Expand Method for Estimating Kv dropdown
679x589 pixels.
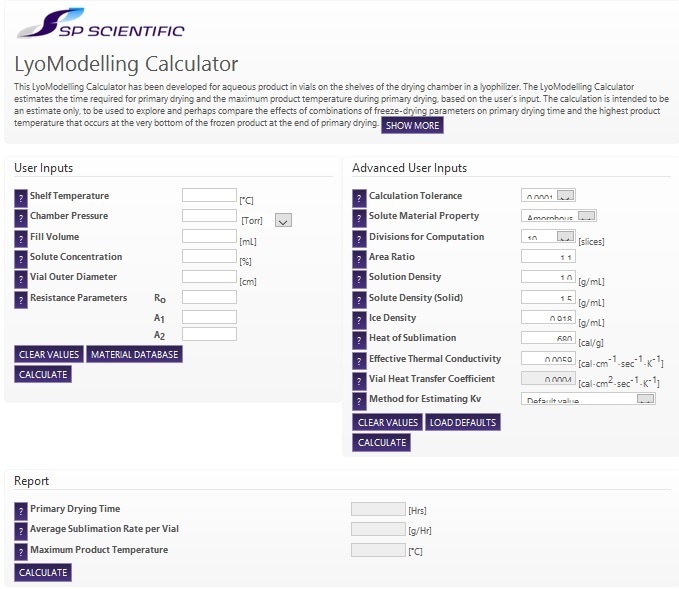click(645, 400)
